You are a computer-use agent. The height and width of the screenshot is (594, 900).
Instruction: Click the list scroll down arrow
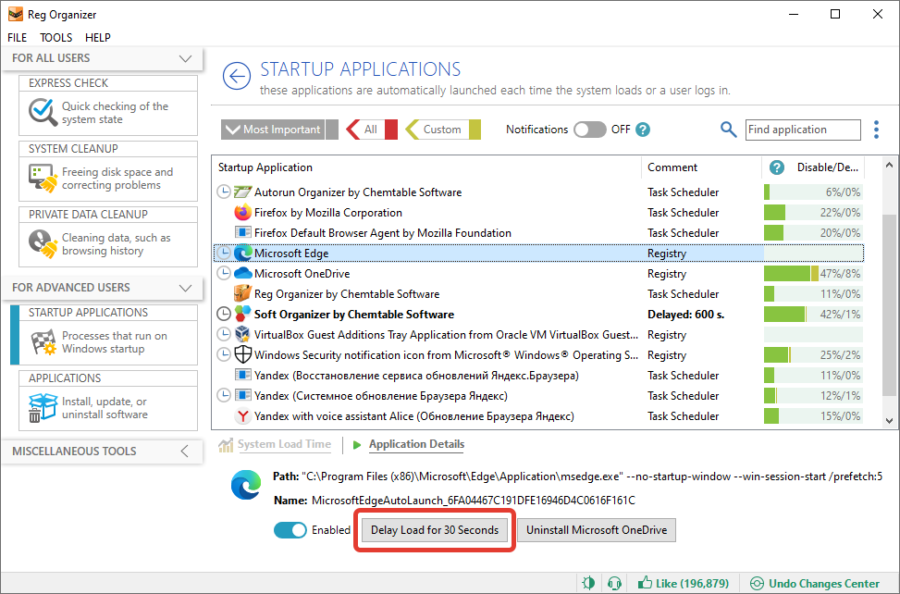click(889, 420)
